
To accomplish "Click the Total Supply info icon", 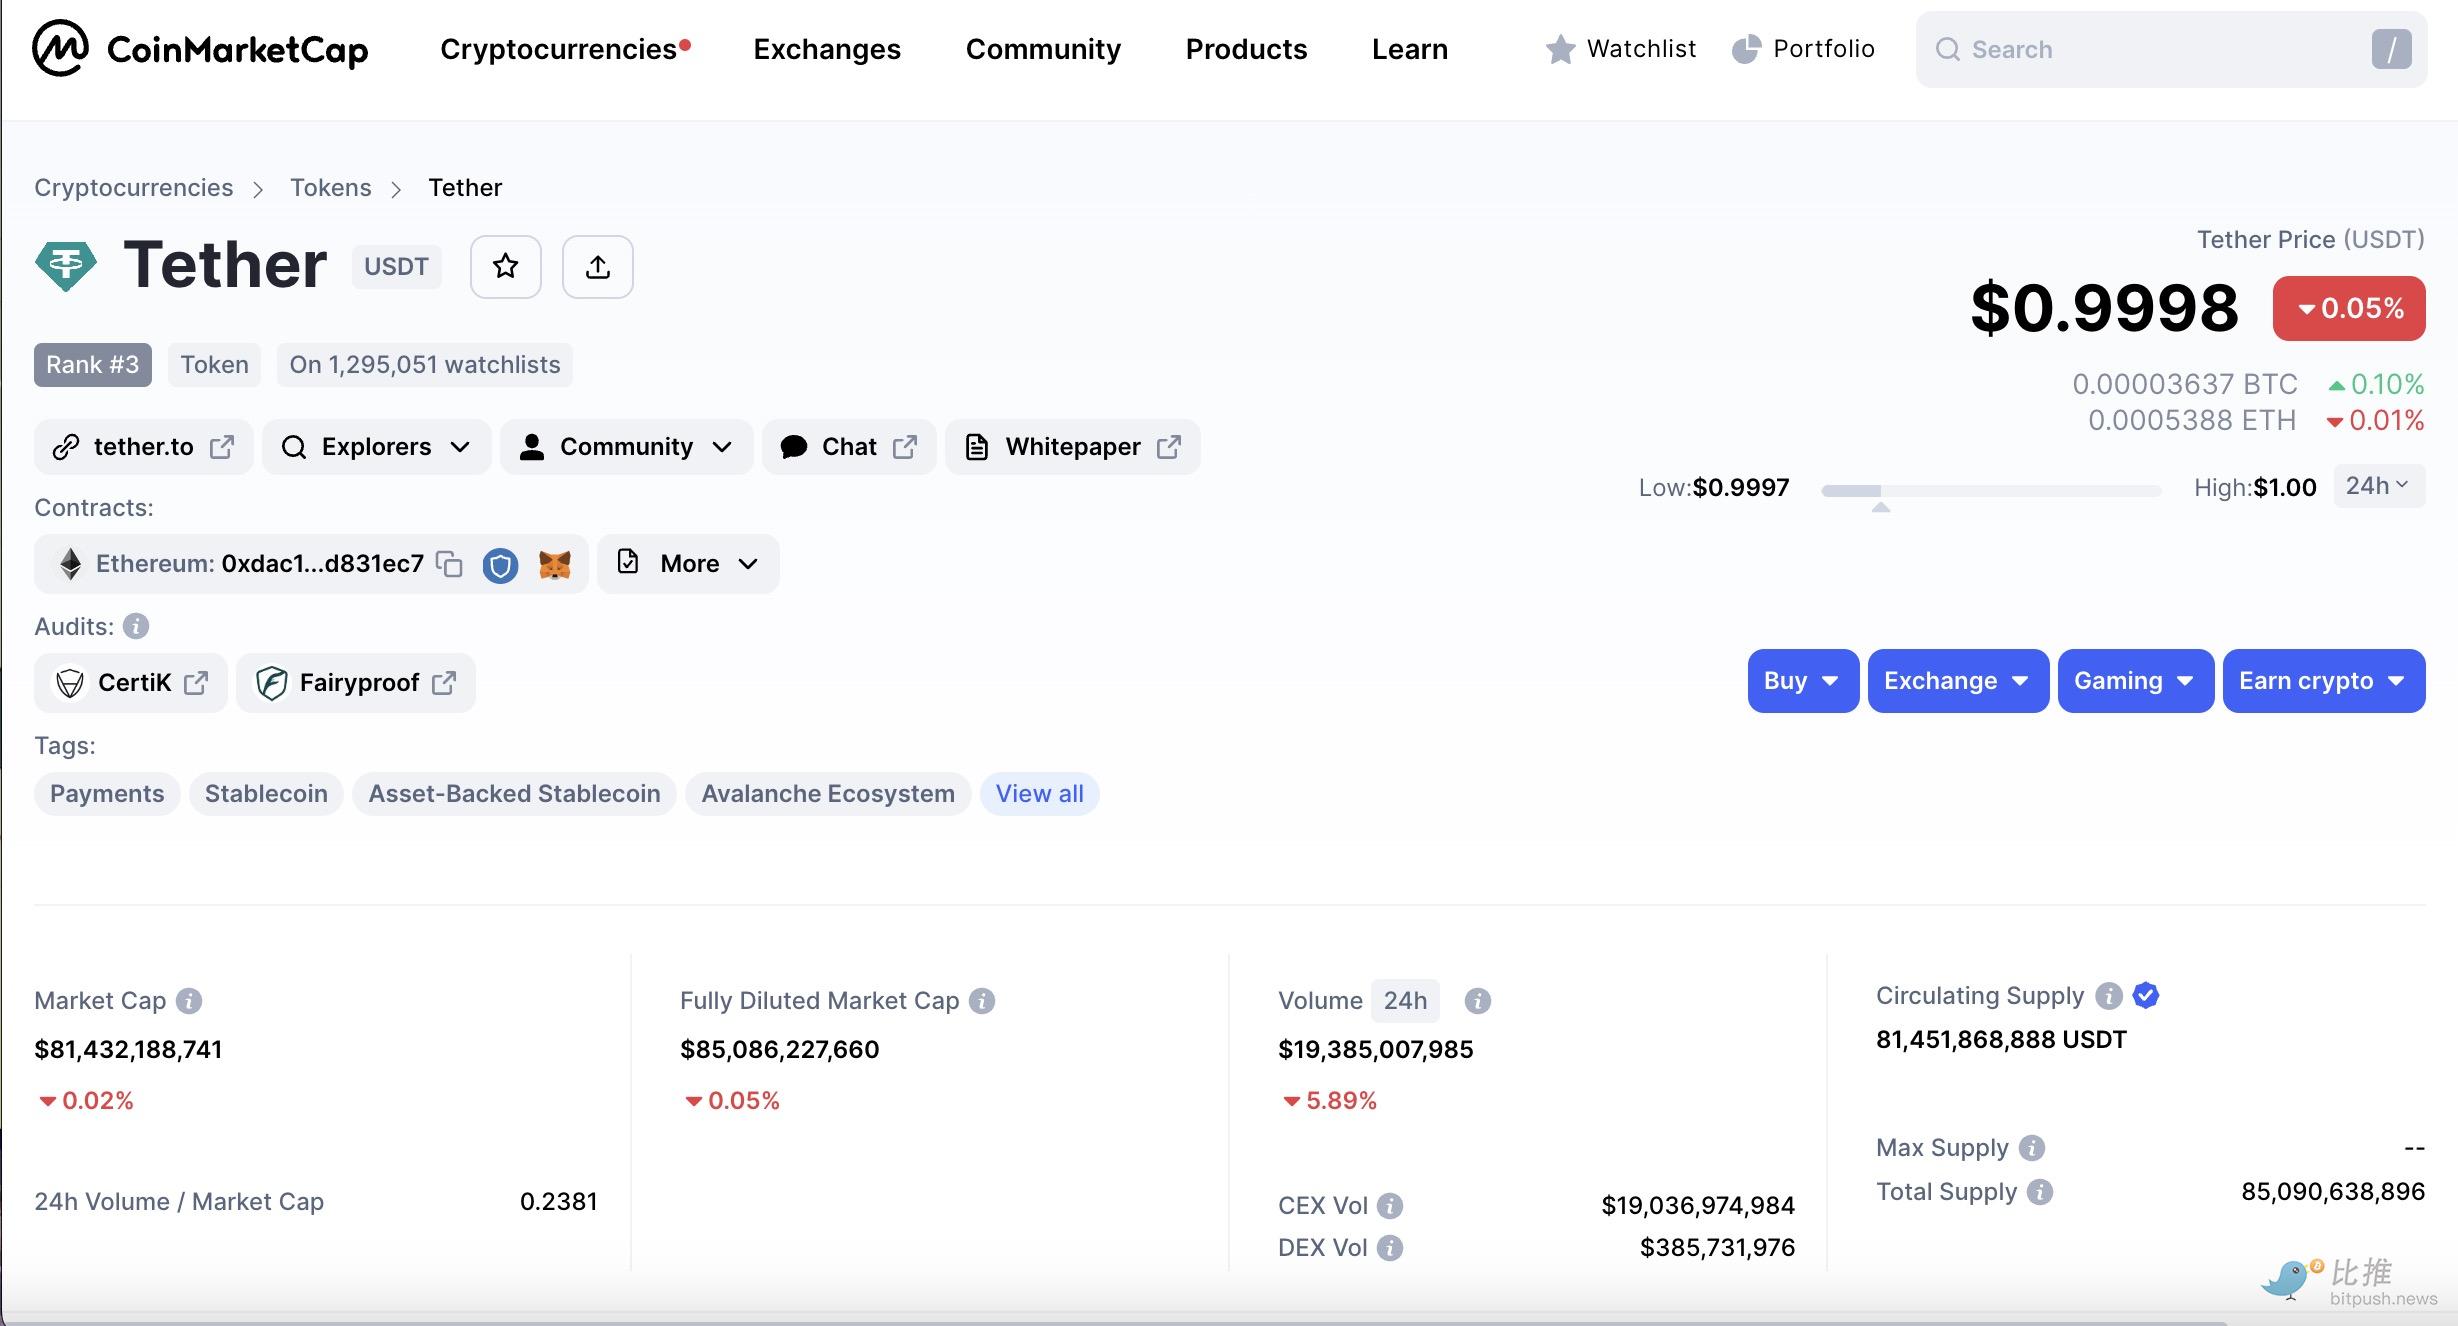I will tap(2040, 1192).
